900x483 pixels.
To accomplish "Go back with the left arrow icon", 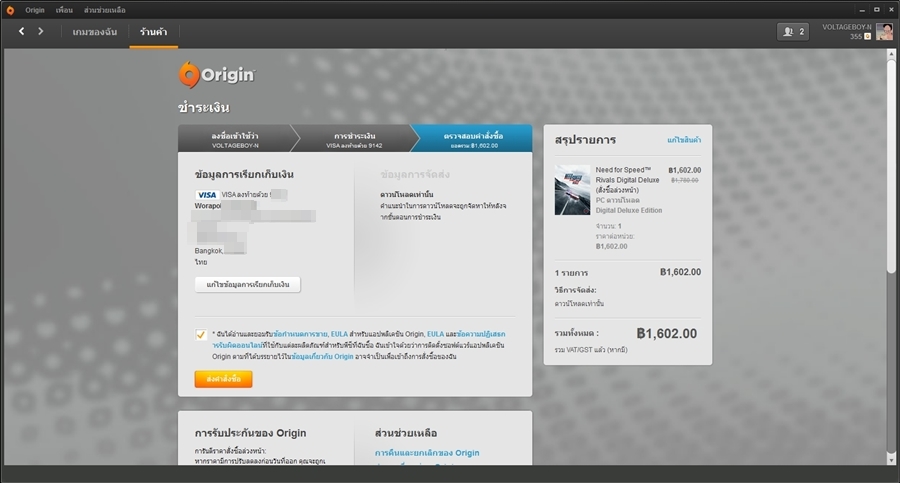I will tap(21, 31).
